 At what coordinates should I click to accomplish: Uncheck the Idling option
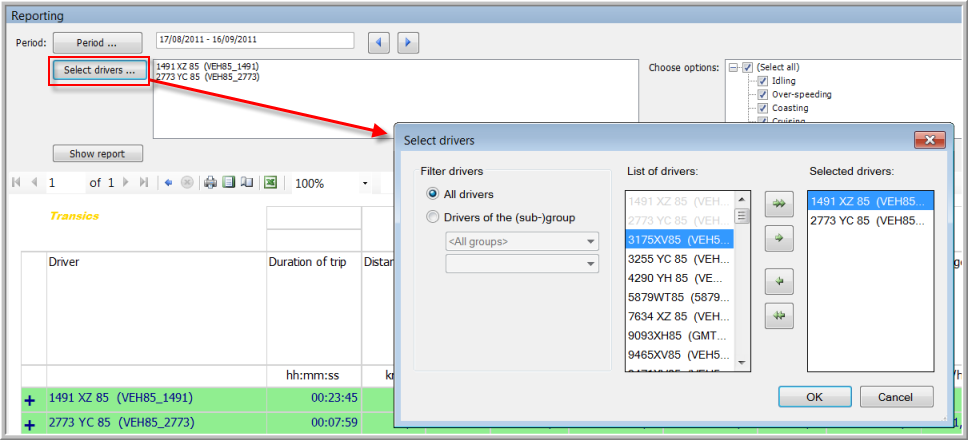(x=762, y=81)
